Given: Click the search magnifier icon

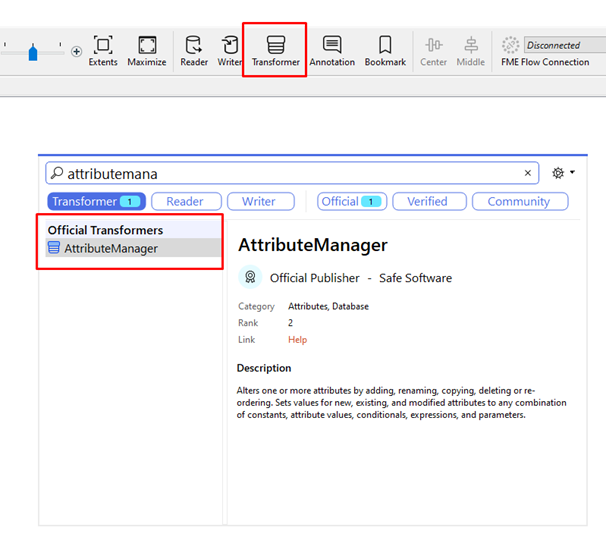Looking at the screenshot, I should pyautogui.click(x=57, y=172).
